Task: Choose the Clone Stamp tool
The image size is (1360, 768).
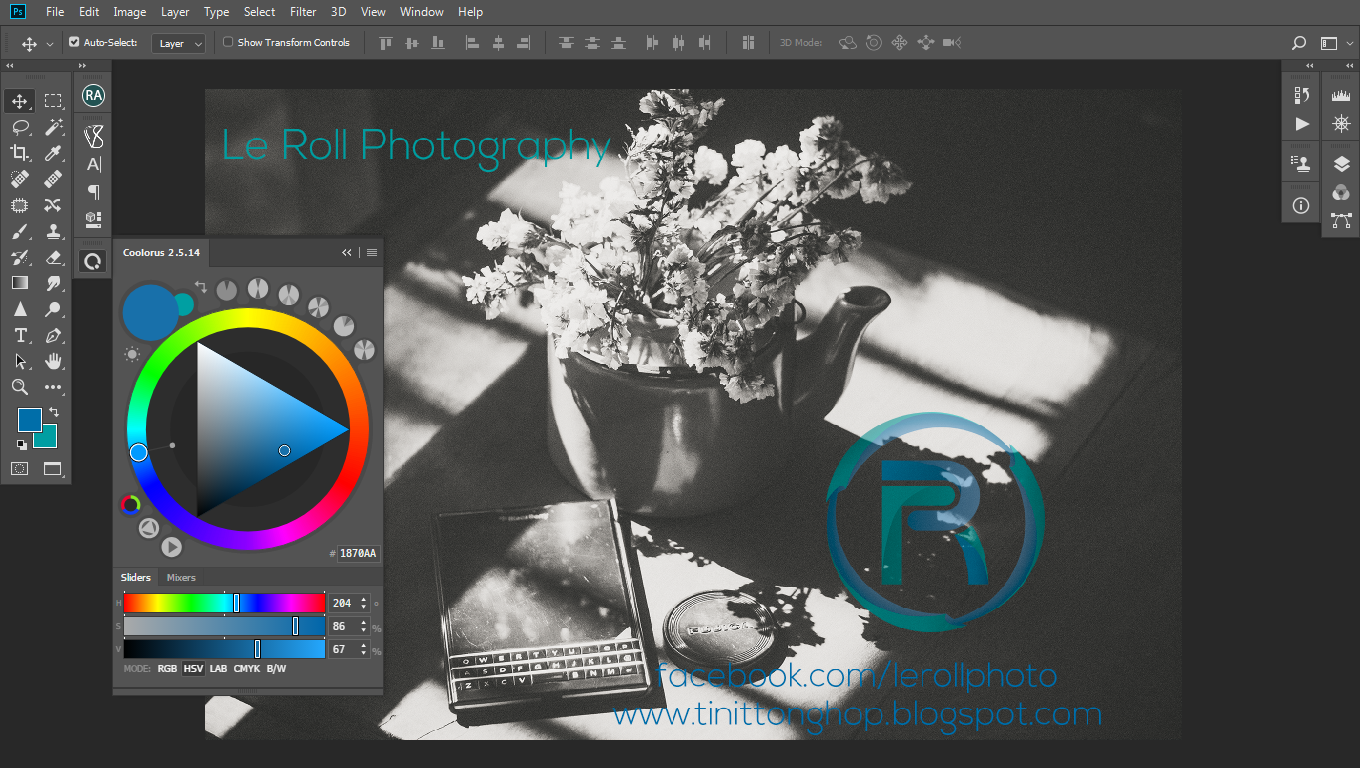Action: point(53,231)
